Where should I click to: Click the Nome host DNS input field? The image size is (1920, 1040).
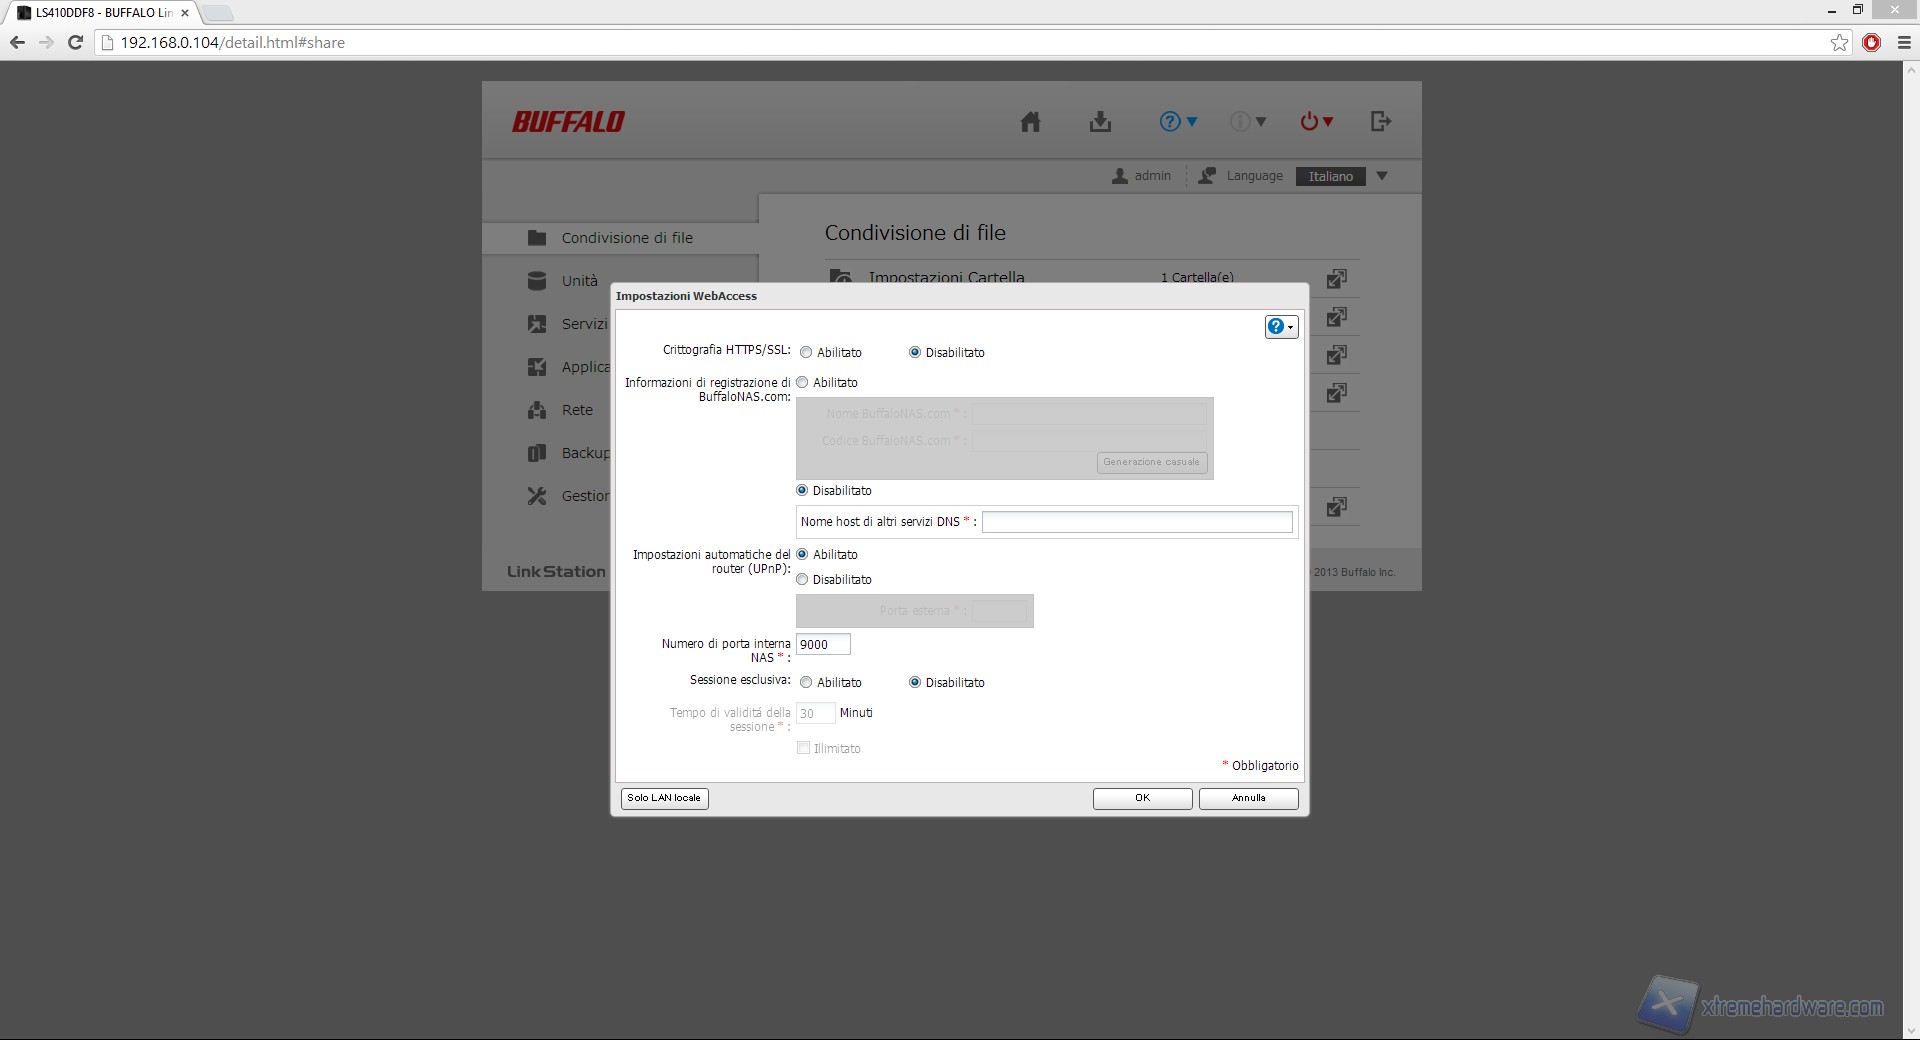click(1137, 522)
